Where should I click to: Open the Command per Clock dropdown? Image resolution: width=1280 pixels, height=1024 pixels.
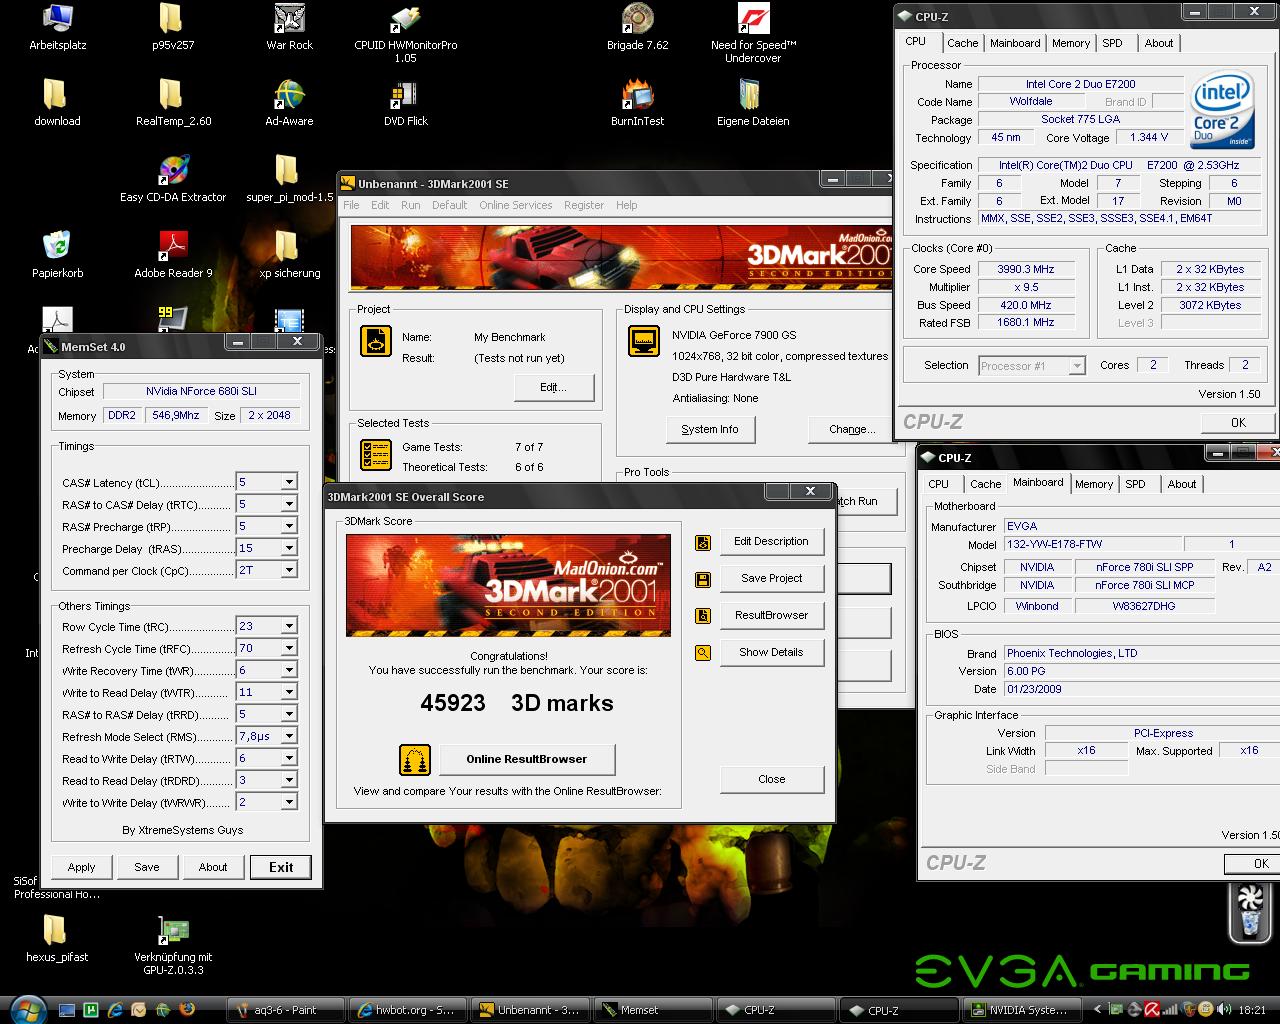point(288,570)
